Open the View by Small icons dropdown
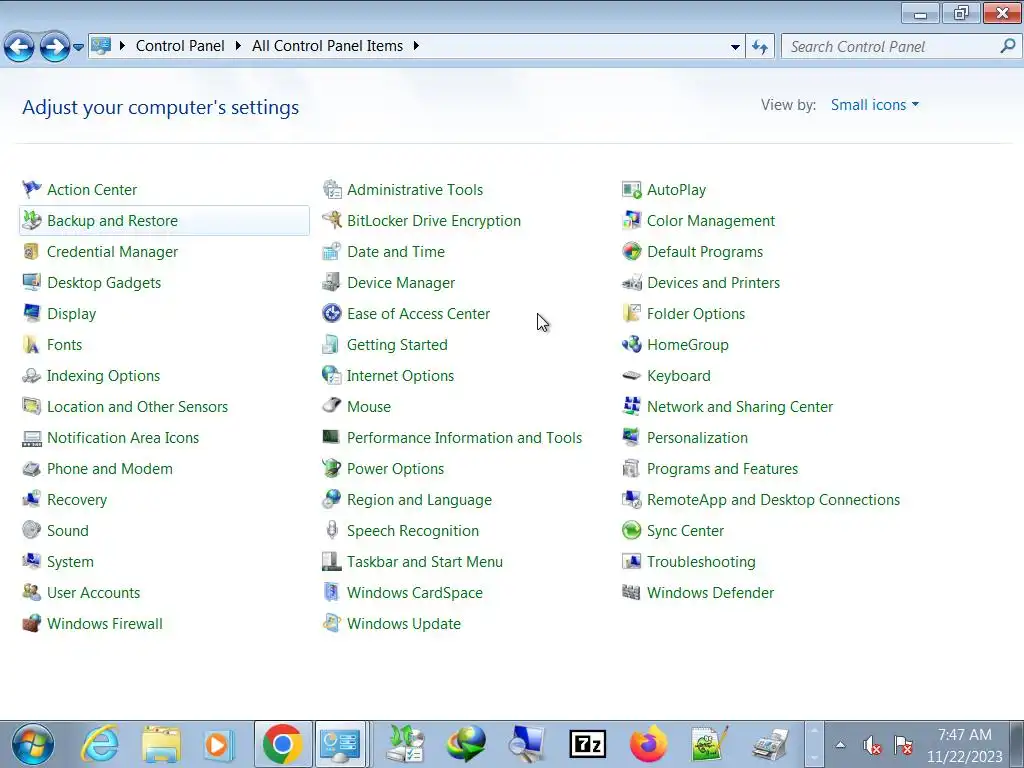Viewport: 1024px width, 768px height. tap(874, 104)
